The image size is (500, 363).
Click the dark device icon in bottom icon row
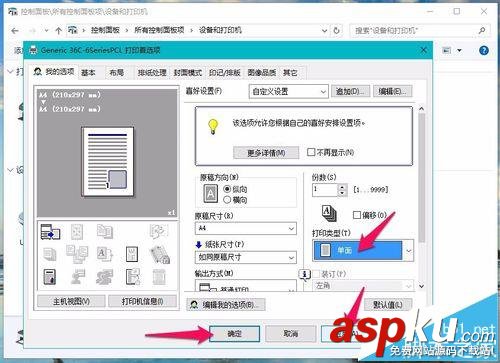50,277
